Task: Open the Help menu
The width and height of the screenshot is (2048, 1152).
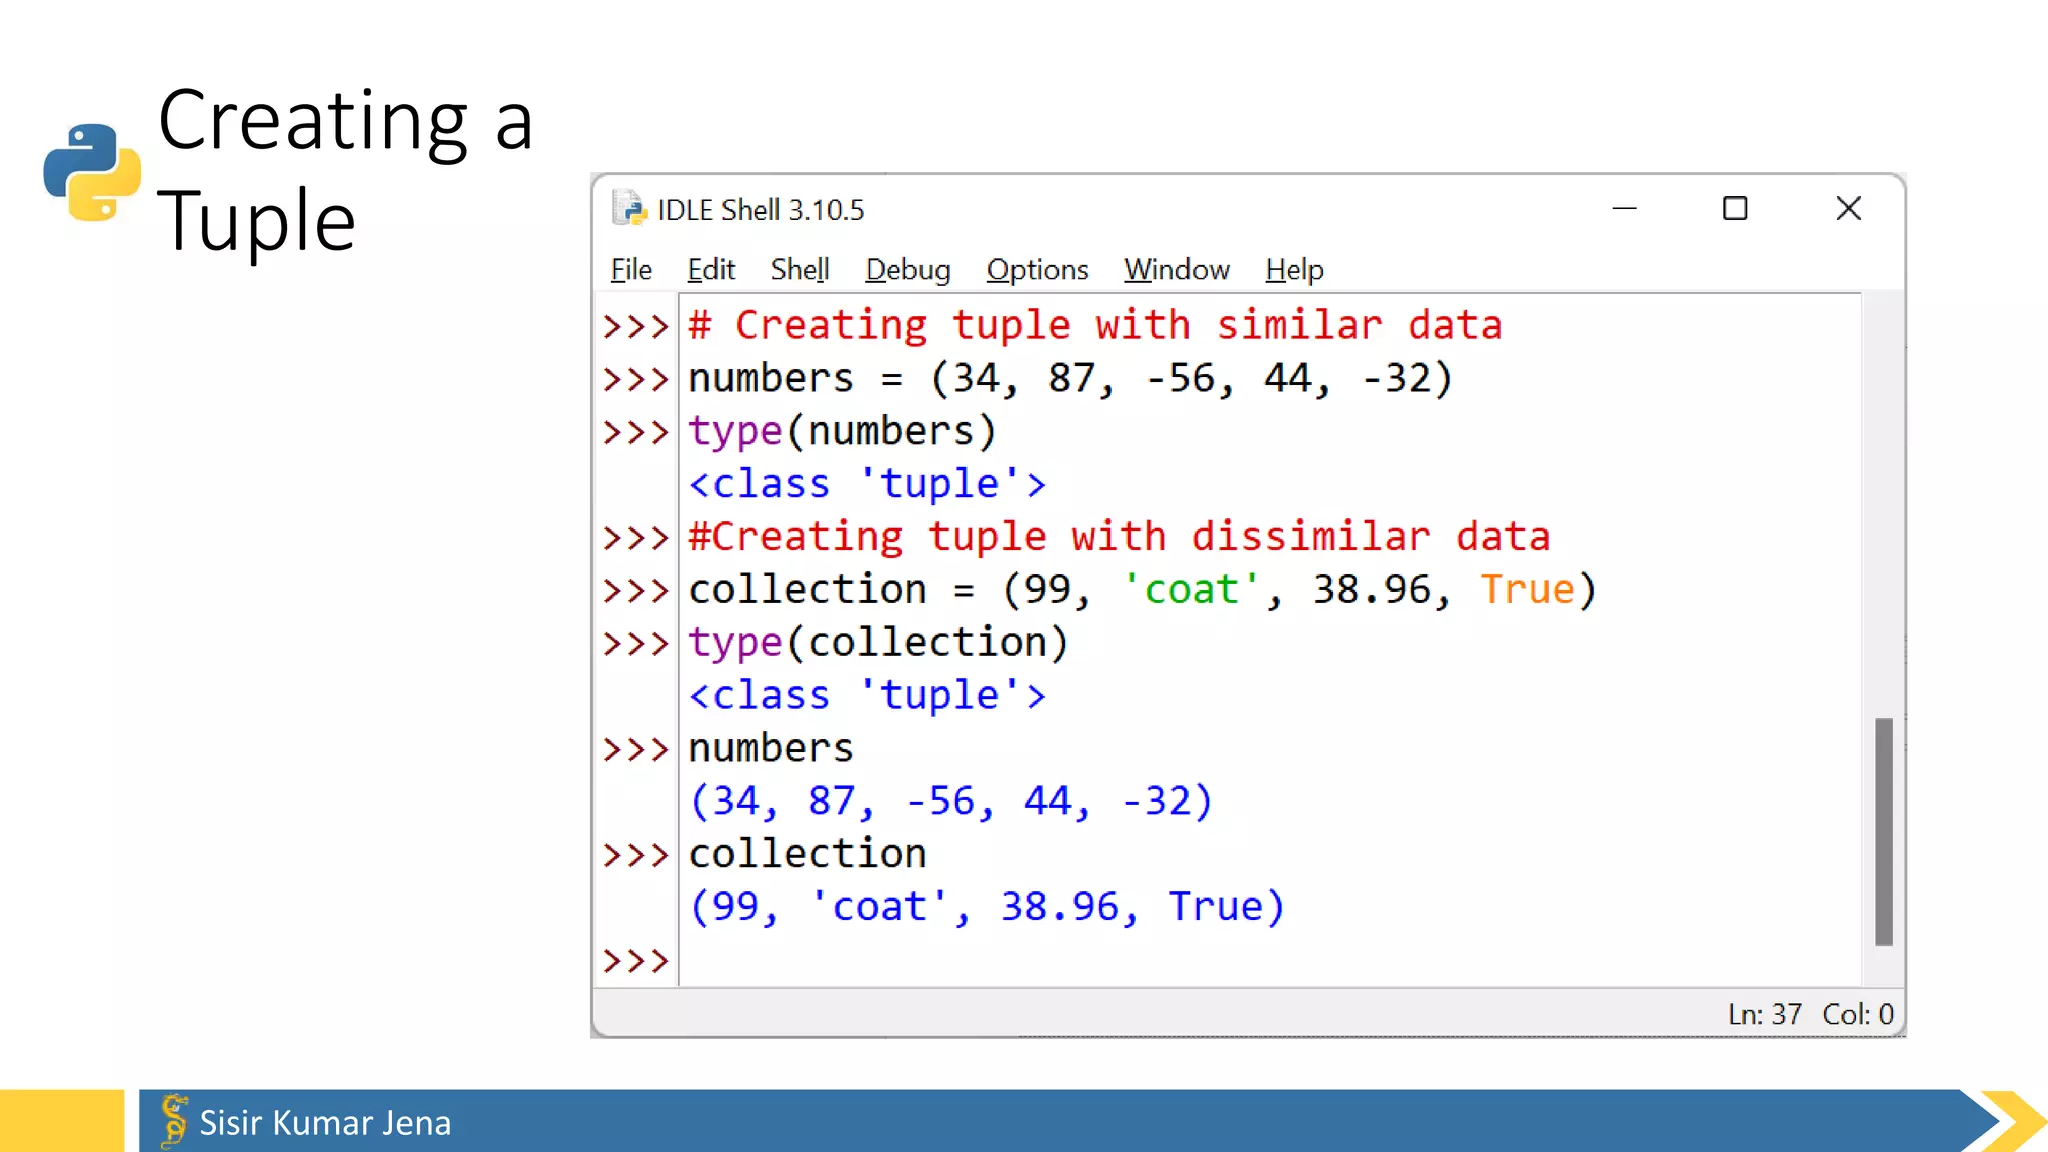Action: [x=1294, y=269]
